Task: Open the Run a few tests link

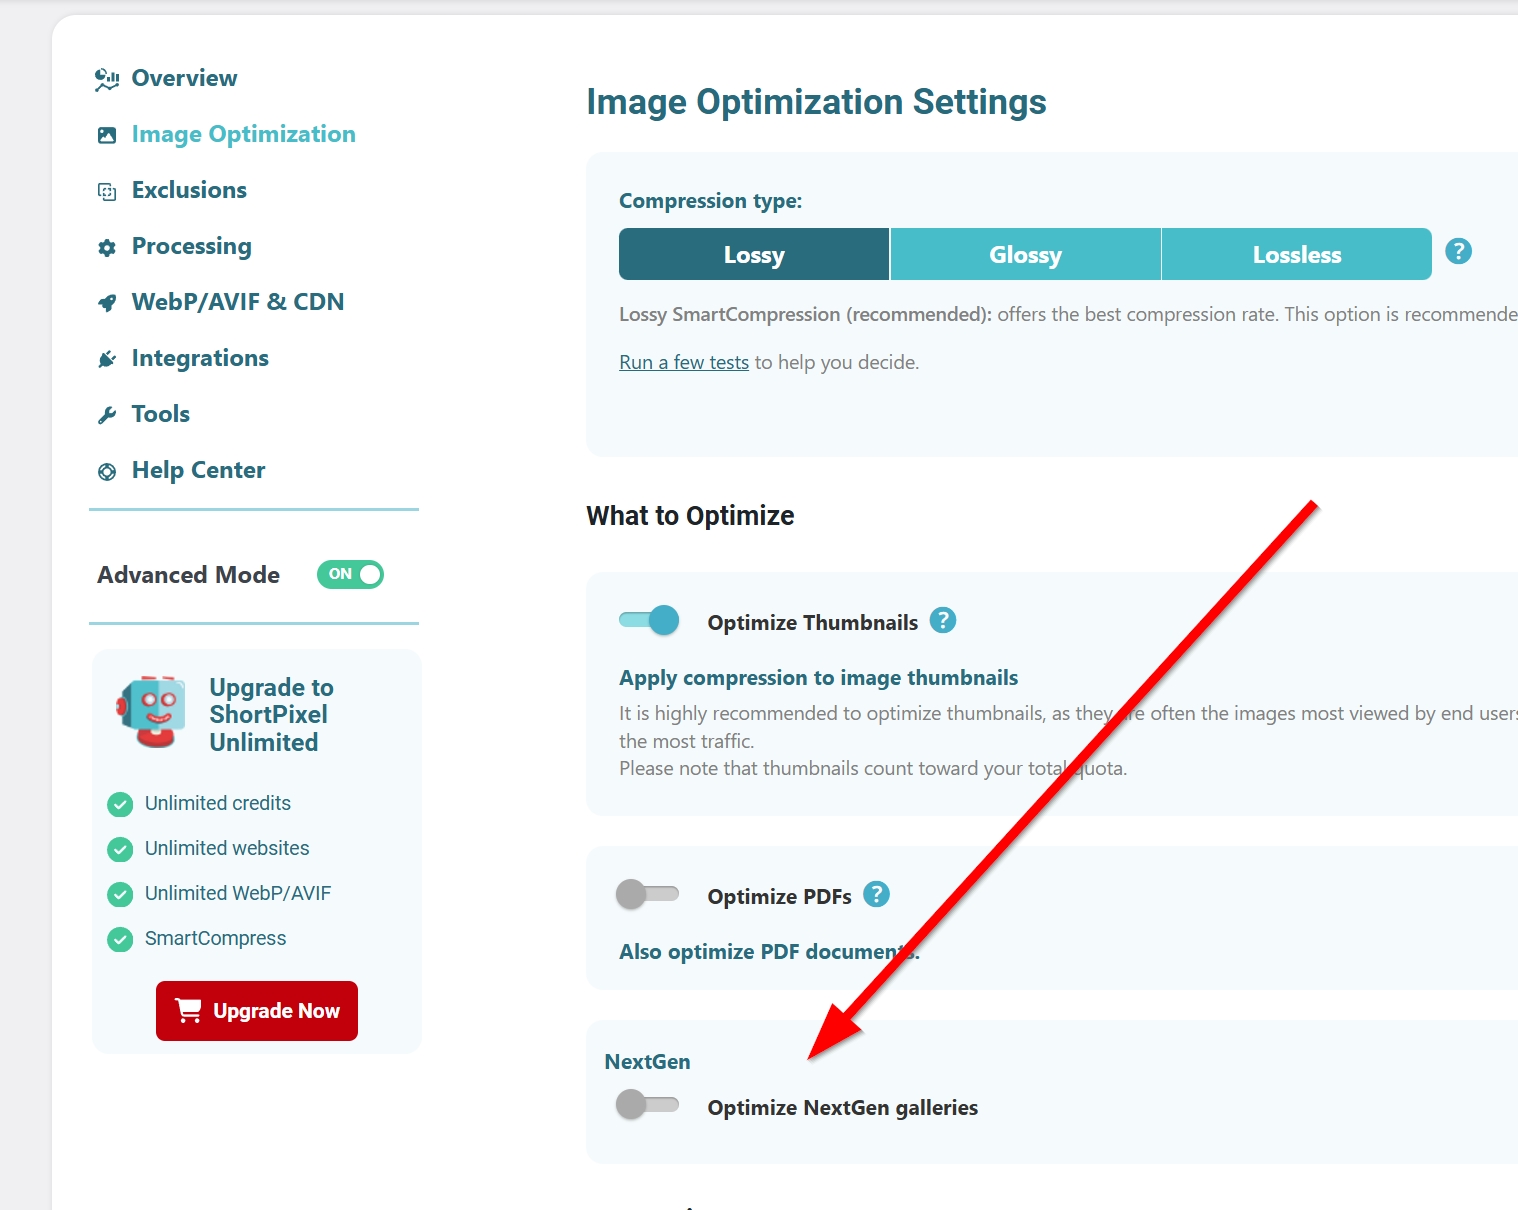Action: coord(684,361)
